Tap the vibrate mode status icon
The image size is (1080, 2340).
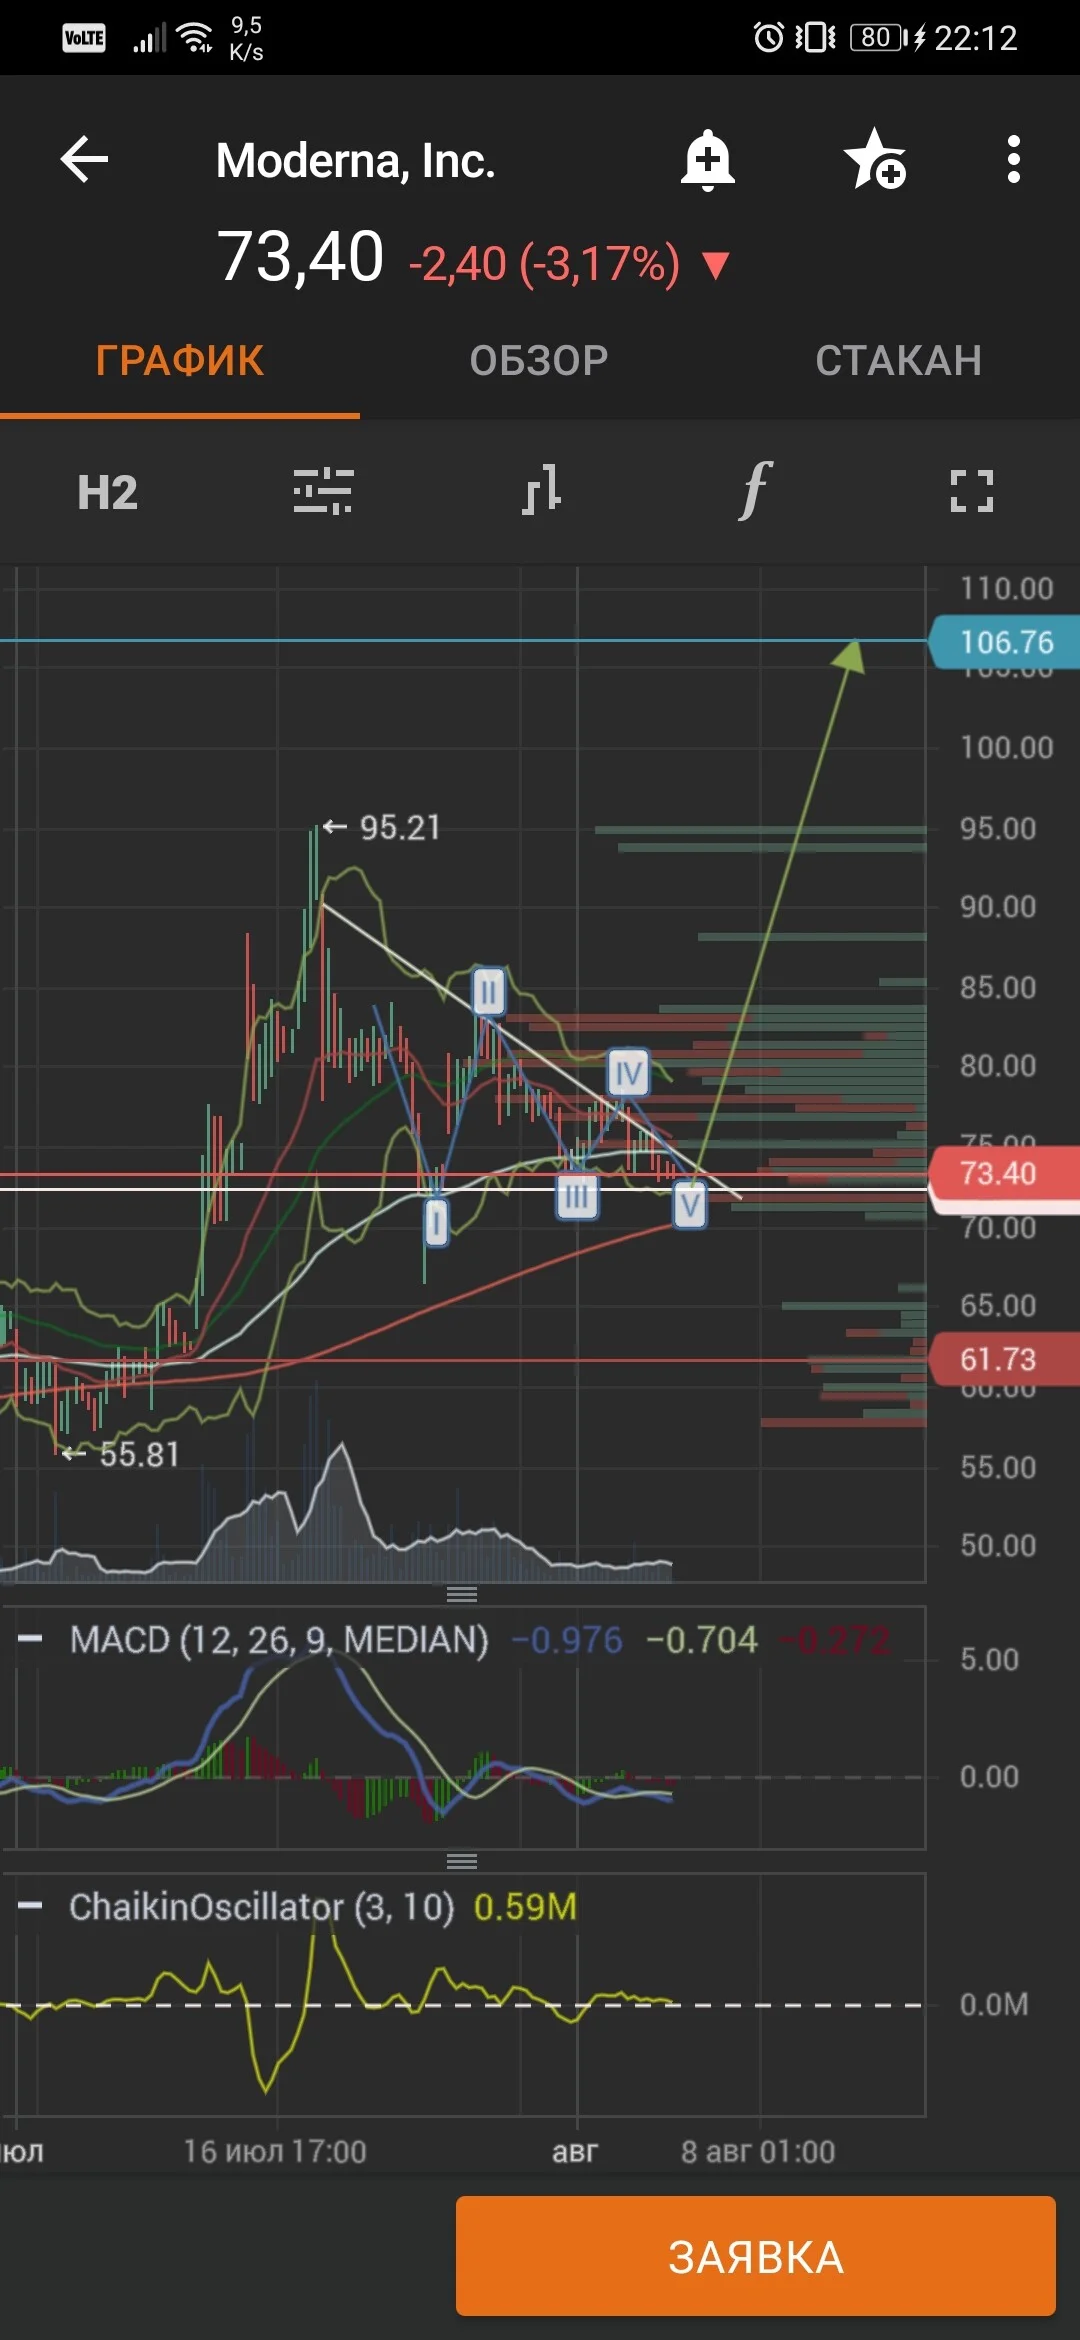click(x=815, y=38)
